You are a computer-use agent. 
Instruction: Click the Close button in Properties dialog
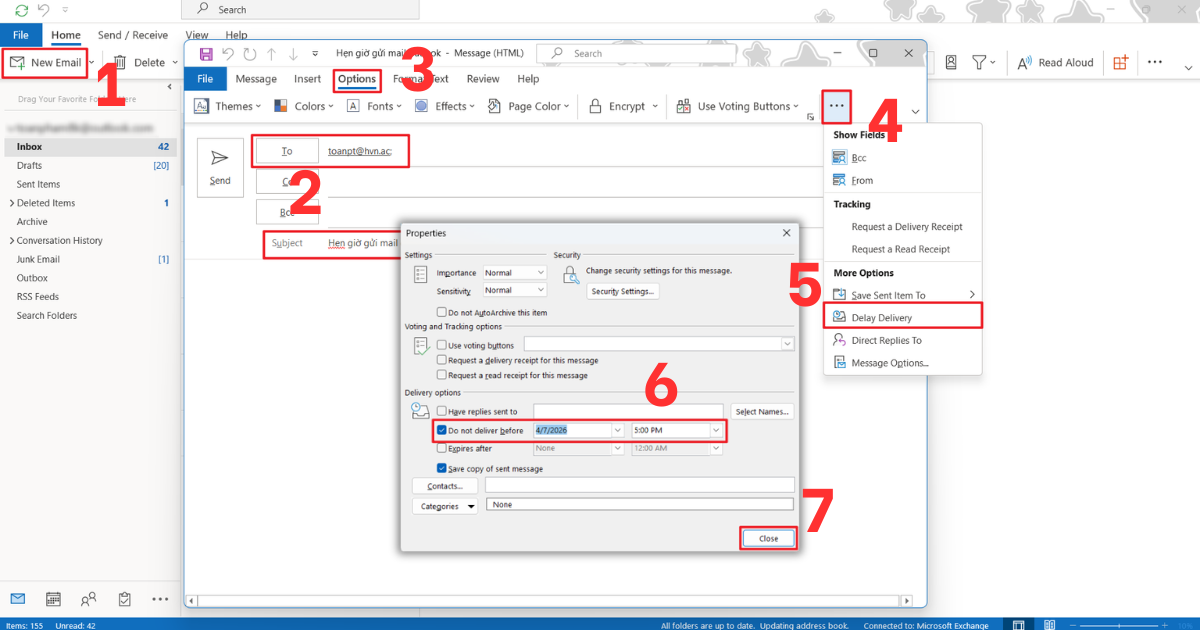tap(768, 538)
